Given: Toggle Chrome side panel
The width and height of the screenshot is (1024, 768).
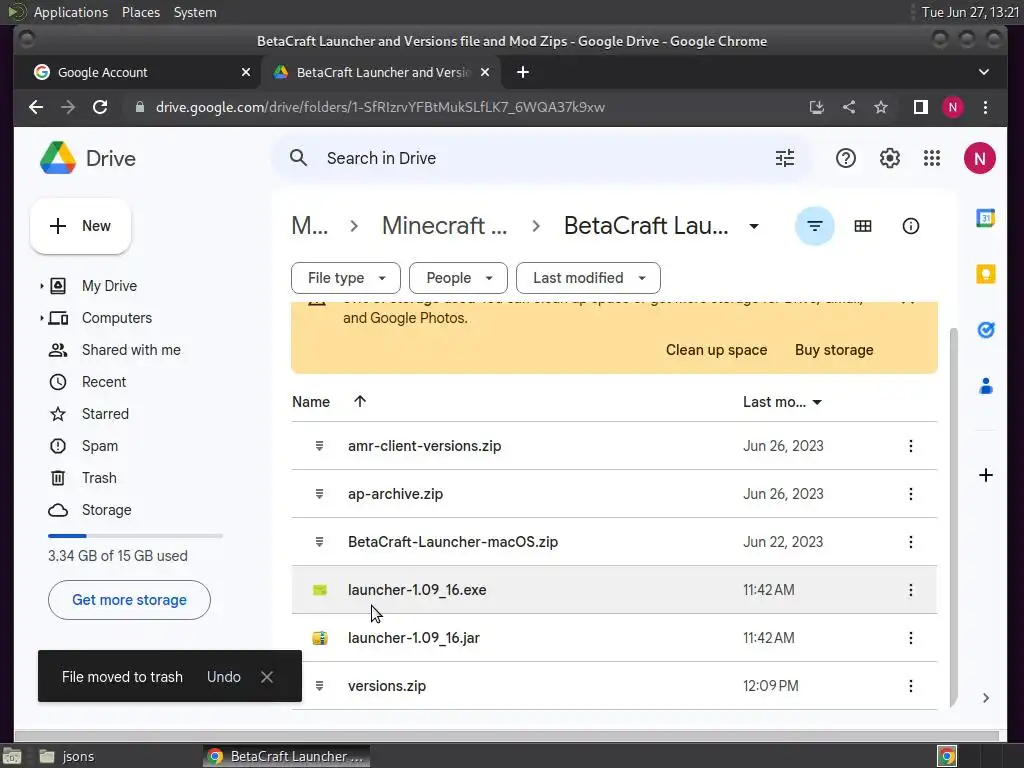Looking at the screenshot, I should (921, 107).
